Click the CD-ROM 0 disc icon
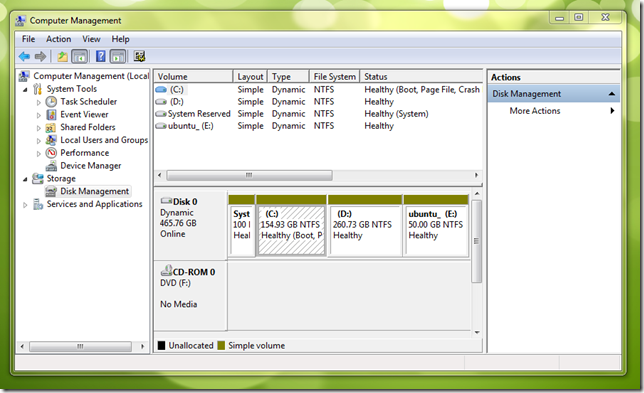The image size is (644, 393). click(x=166, y=270)
